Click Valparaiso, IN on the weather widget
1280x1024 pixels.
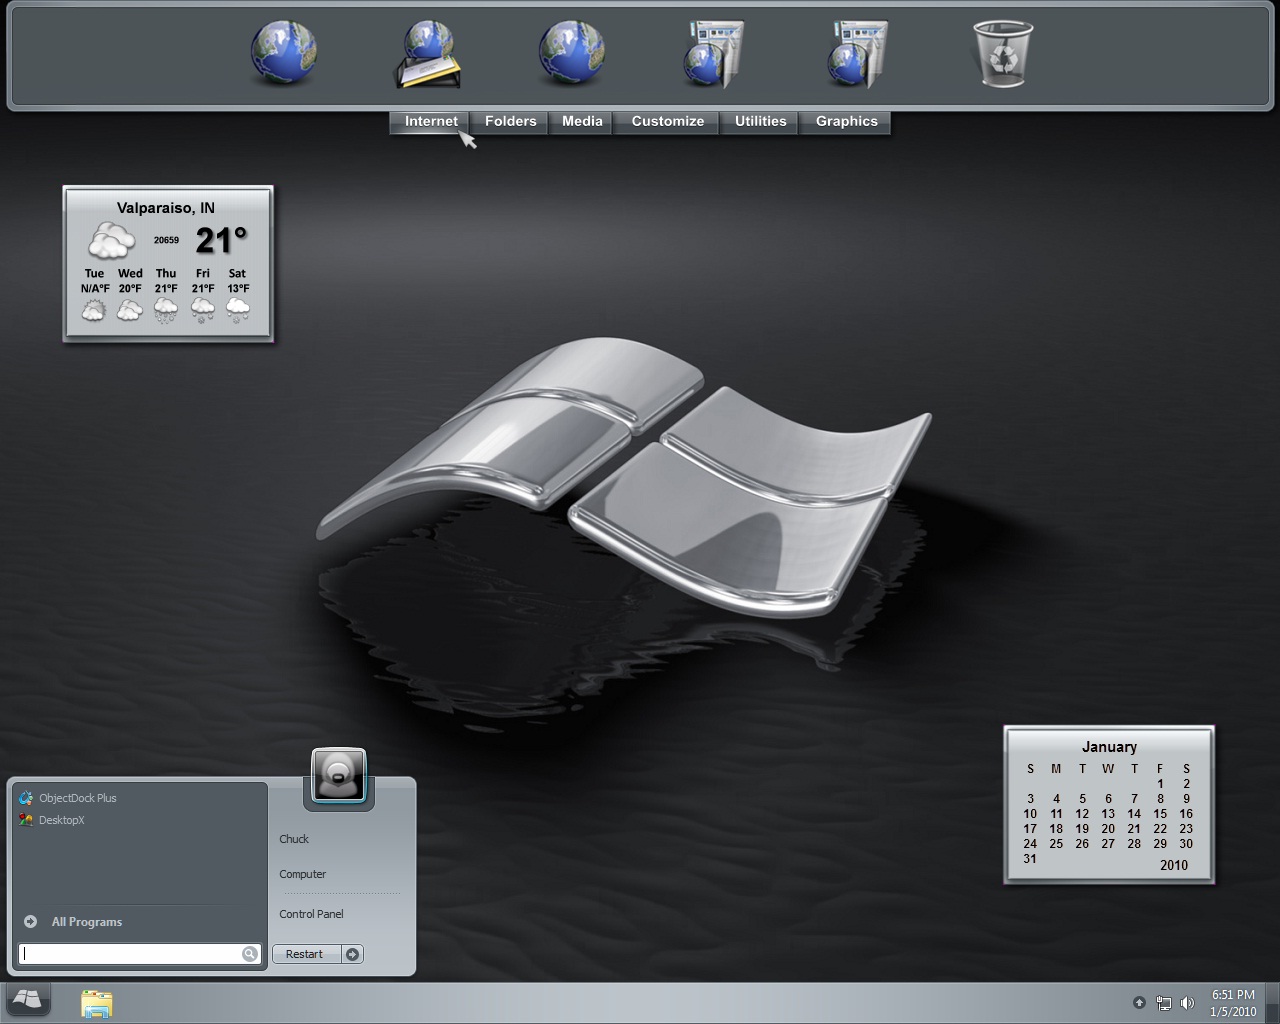(166, 208)
